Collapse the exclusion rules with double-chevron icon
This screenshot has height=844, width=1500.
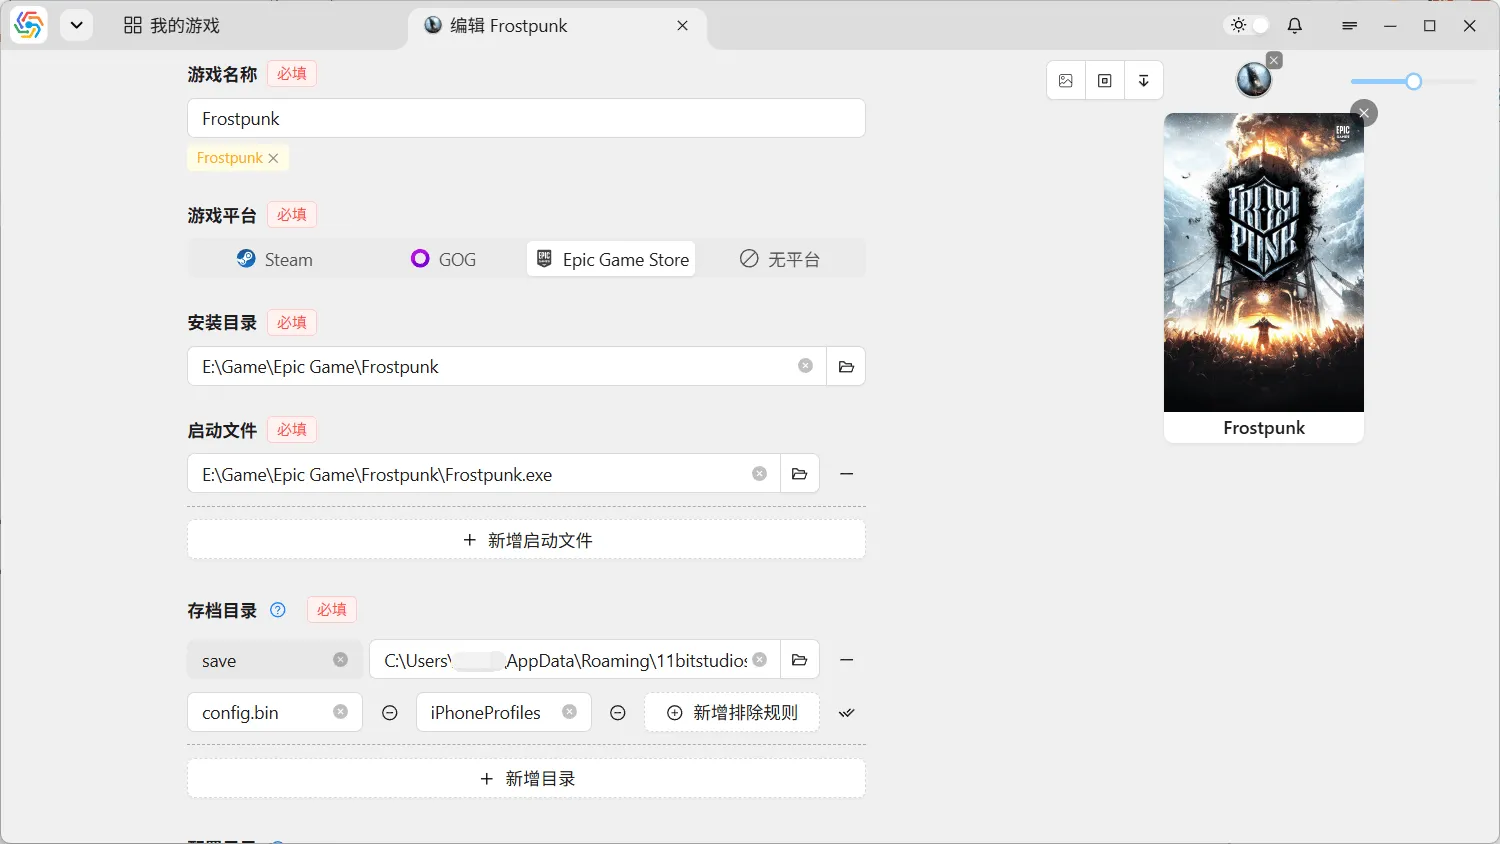[x=847, y=713]
